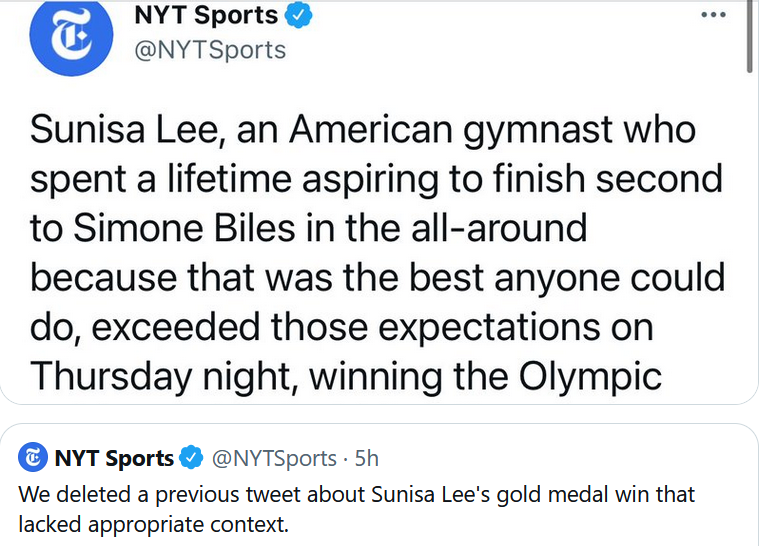Click the verified badge in the quoted tweet
Screen dimensions: 764x546
point(190,459)
